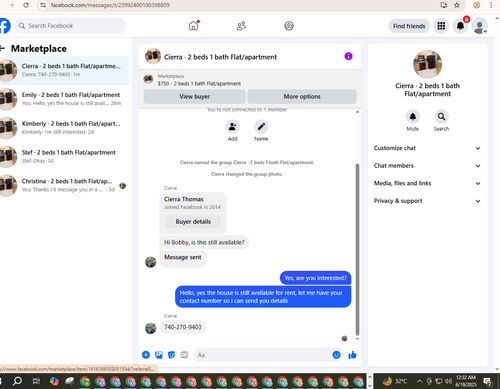500x389 pixels.
Task: Attach a photo using image icon
Action: tap(159, 355)
